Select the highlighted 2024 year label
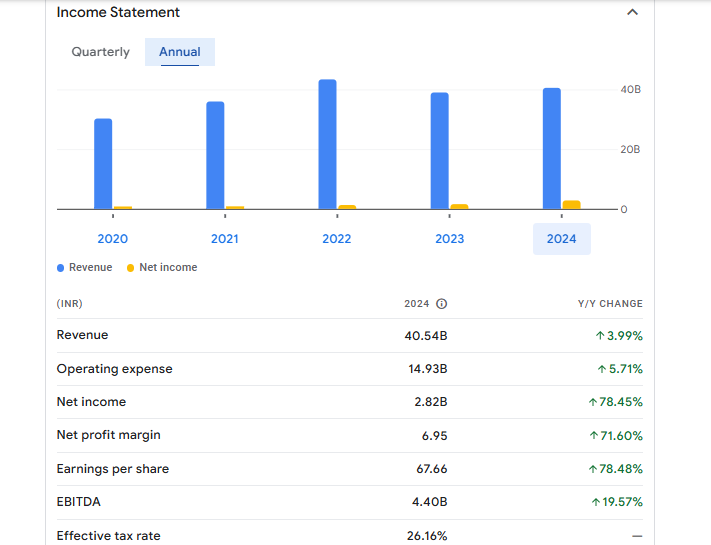711x545 pixels. (x=561, y=239)
